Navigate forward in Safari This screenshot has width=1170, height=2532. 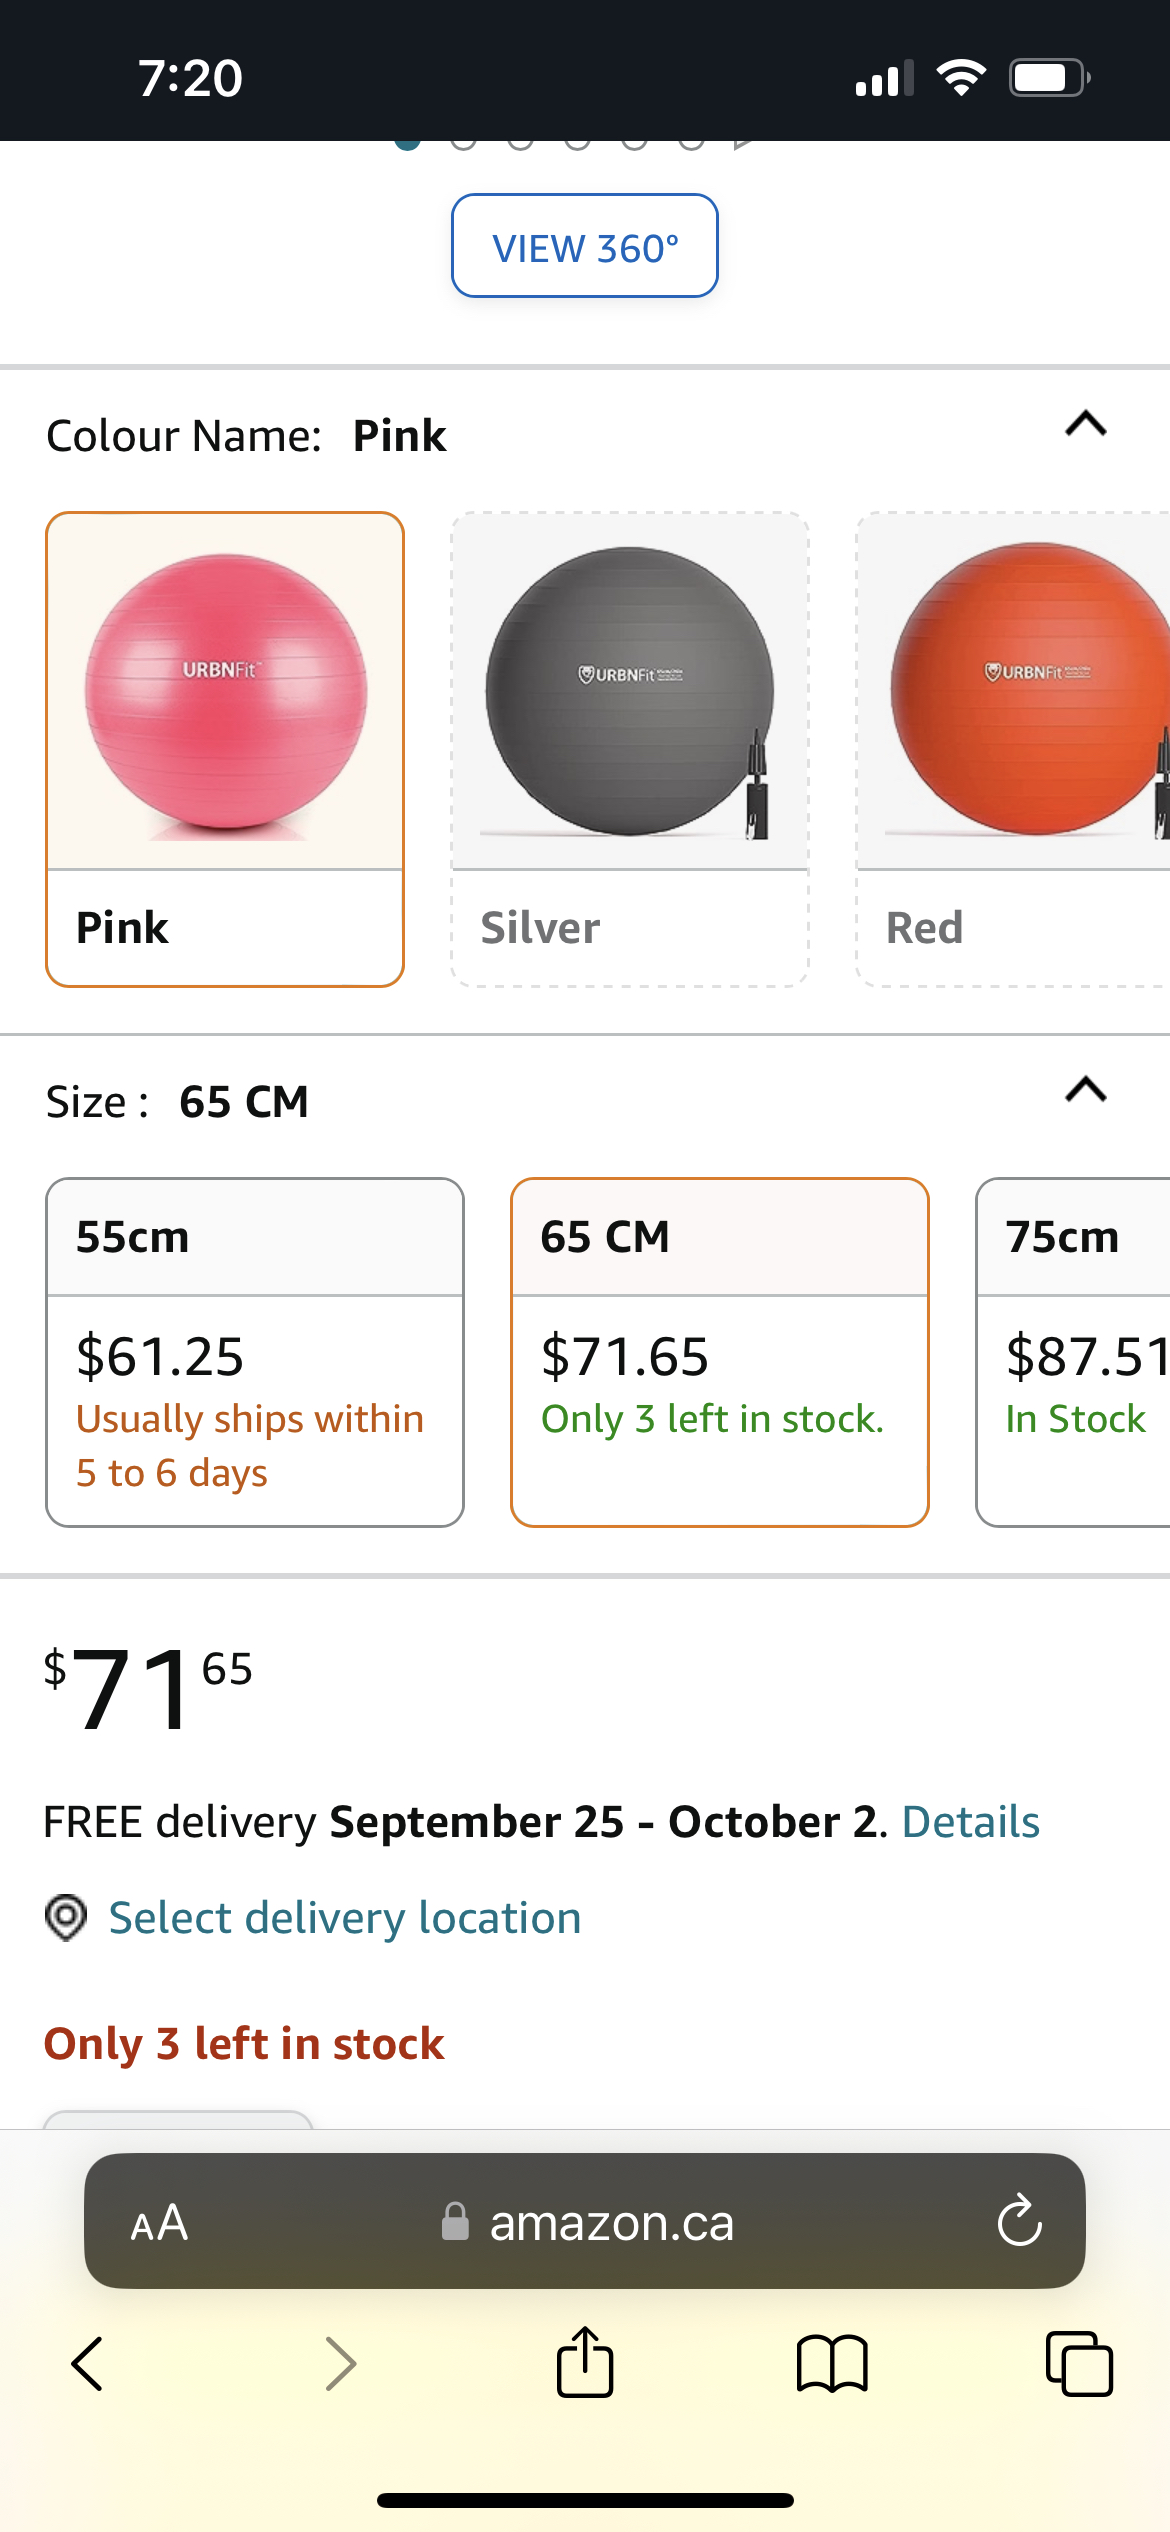click(340, 2364)
